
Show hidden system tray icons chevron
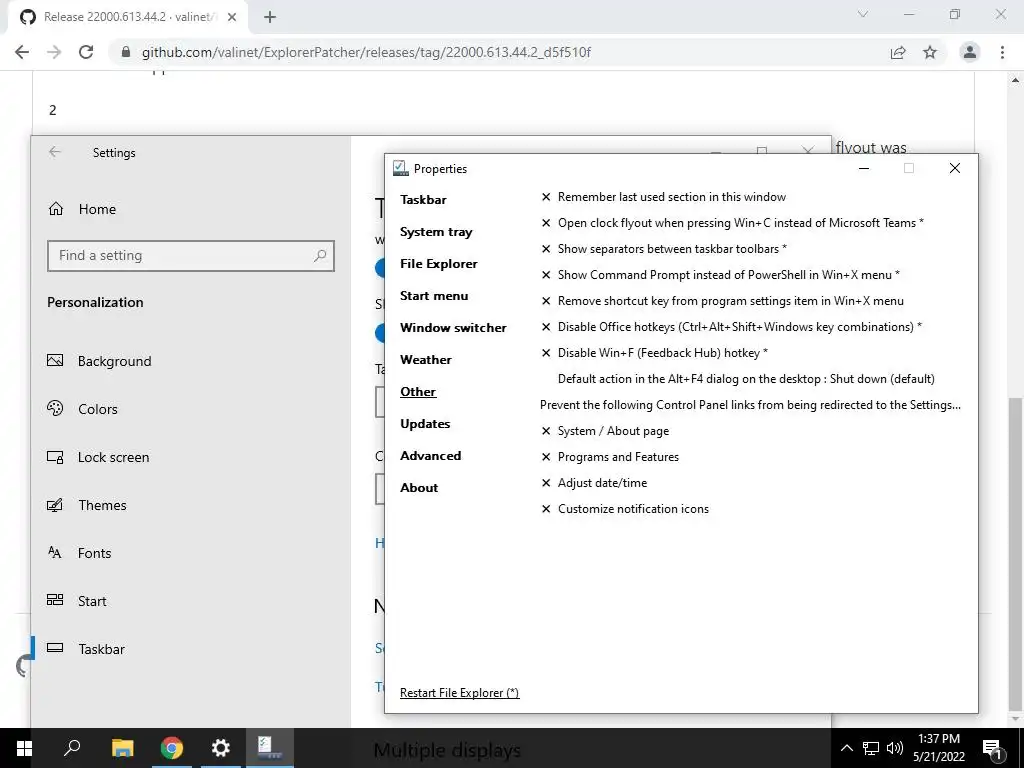click(846, 748)
